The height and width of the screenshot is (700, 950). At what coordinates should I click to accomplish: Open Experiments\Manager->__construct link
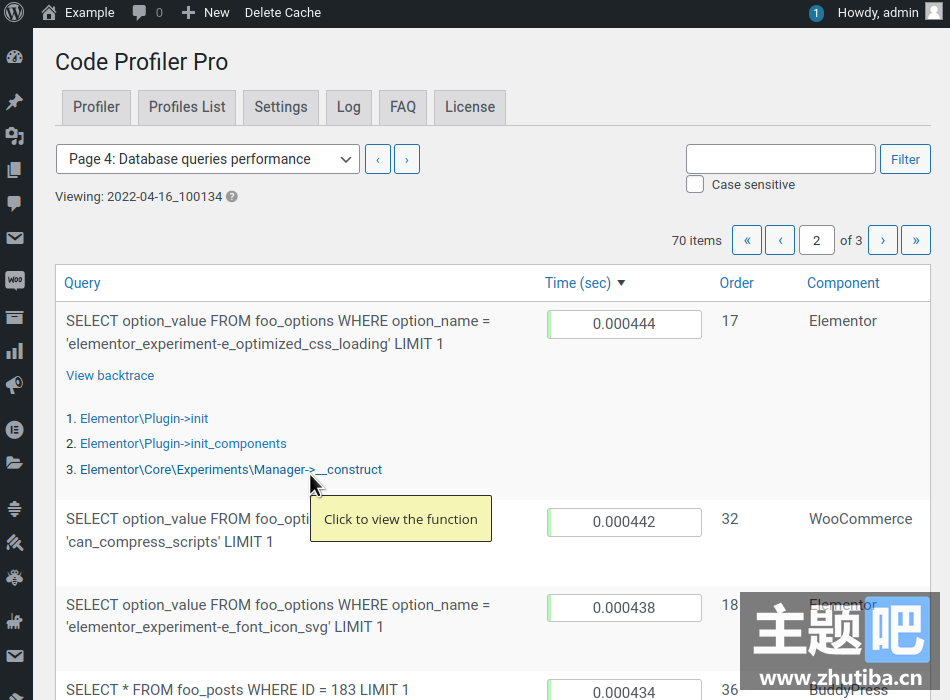[x=231, y=470]
